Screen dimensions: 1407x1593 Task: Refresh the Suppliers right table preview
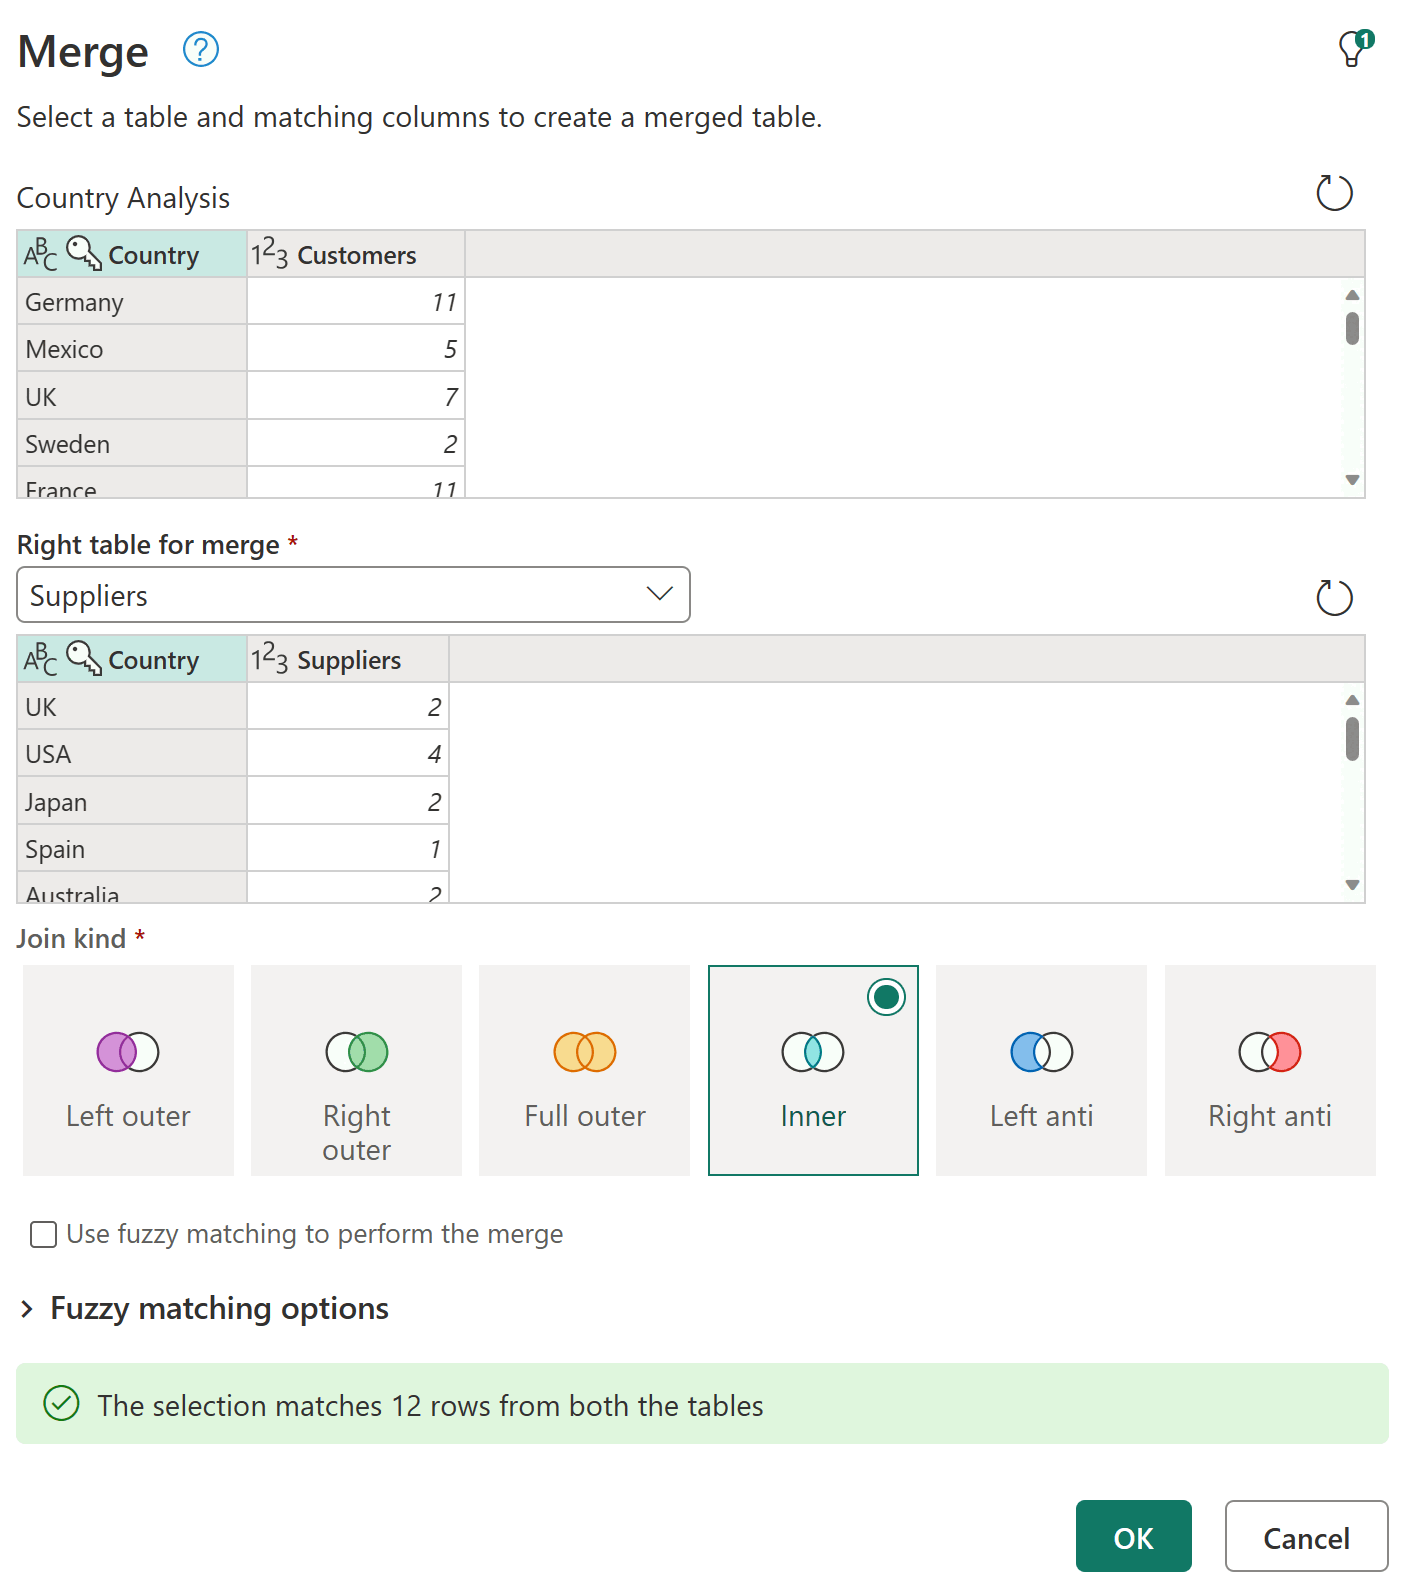click(x=1334, y=598)
